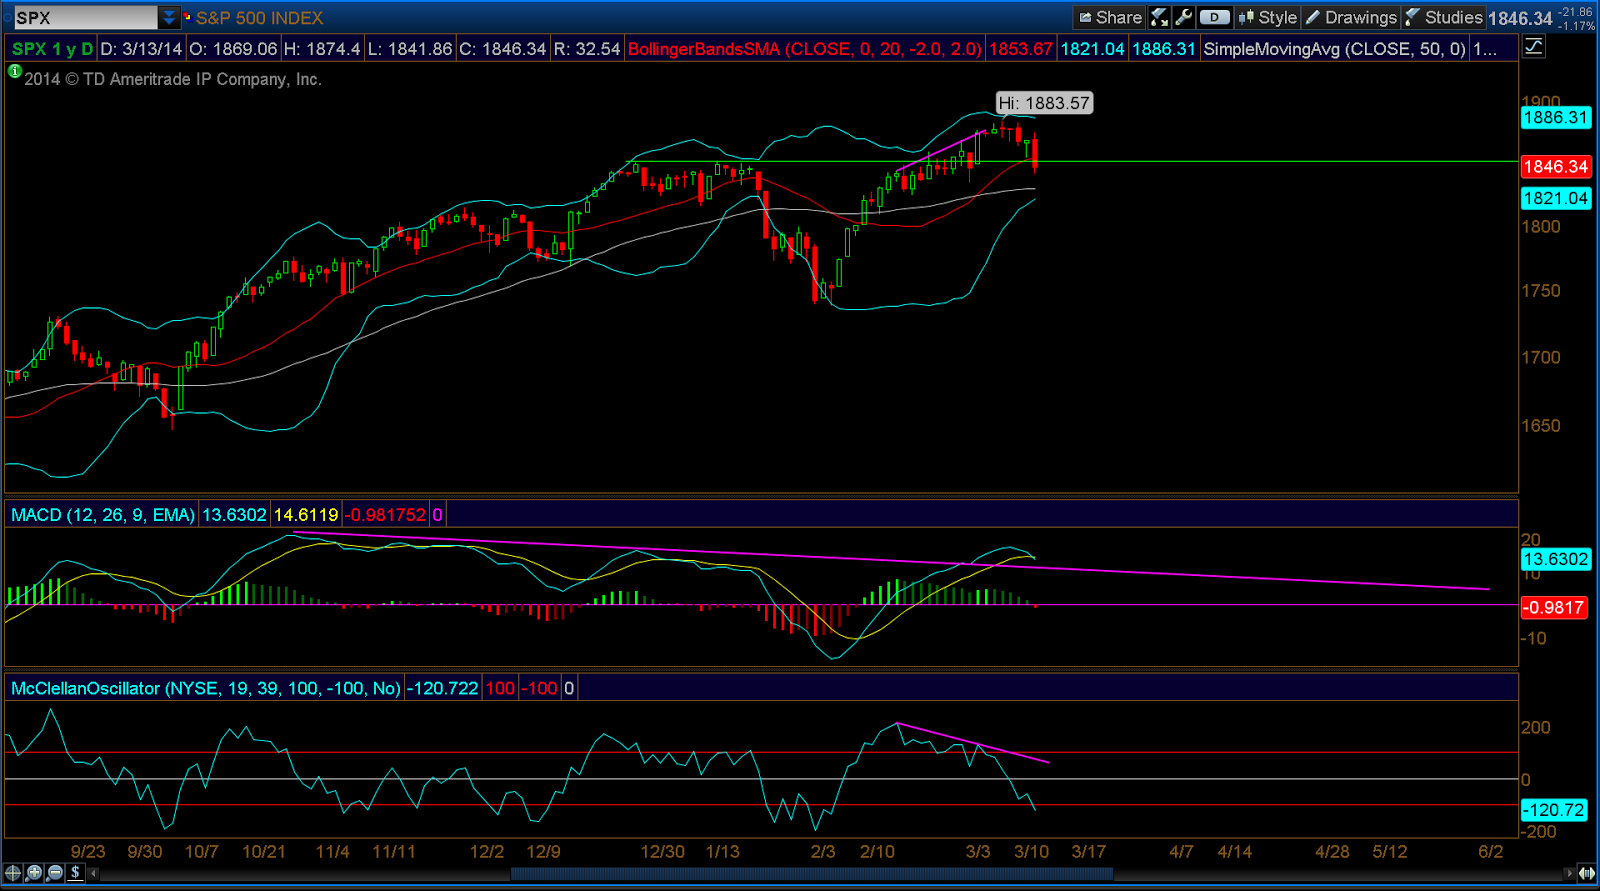Image resolution: width=1600 pixels, height=891 pixels.
Task: Select the crosshair pan tool
Action: coord(13,873)
